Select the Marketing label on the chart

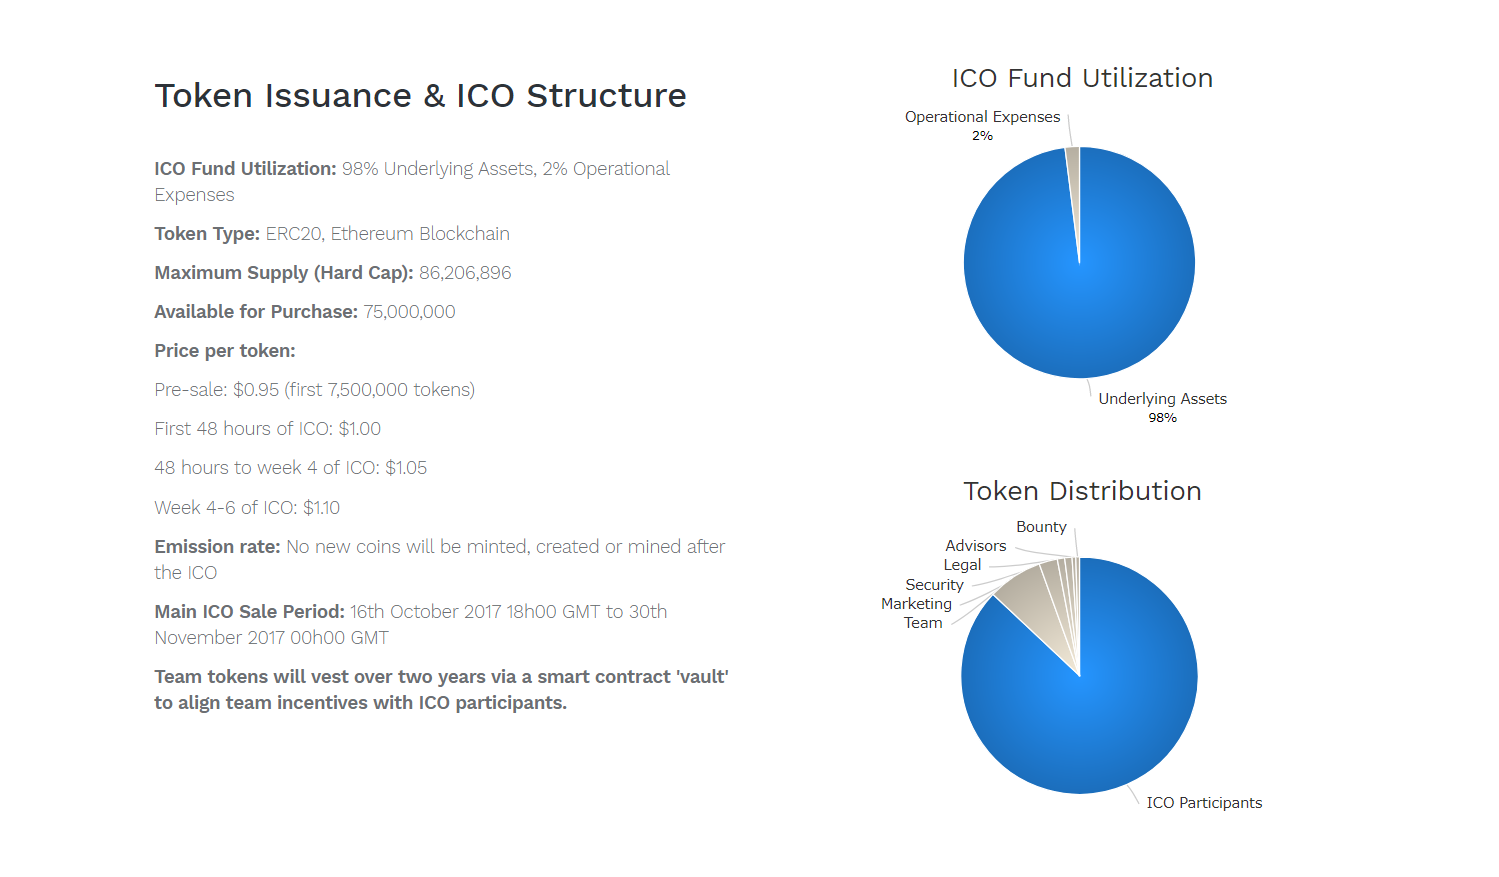point(916,604)
